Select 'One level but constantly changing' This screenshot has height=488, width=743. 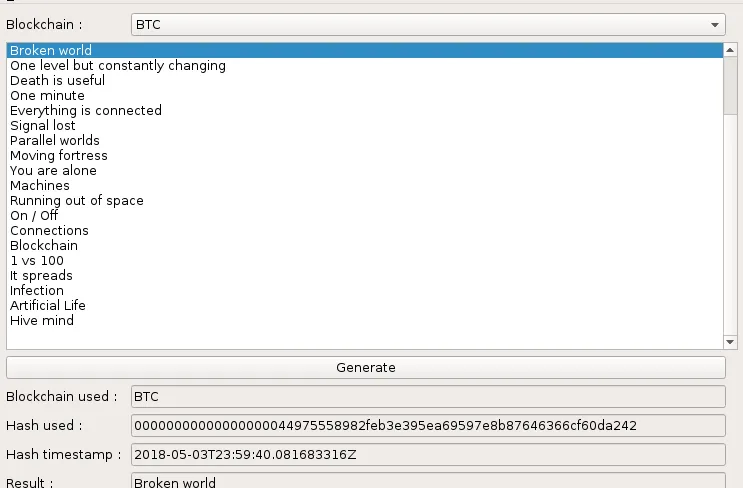pos(365,65)
